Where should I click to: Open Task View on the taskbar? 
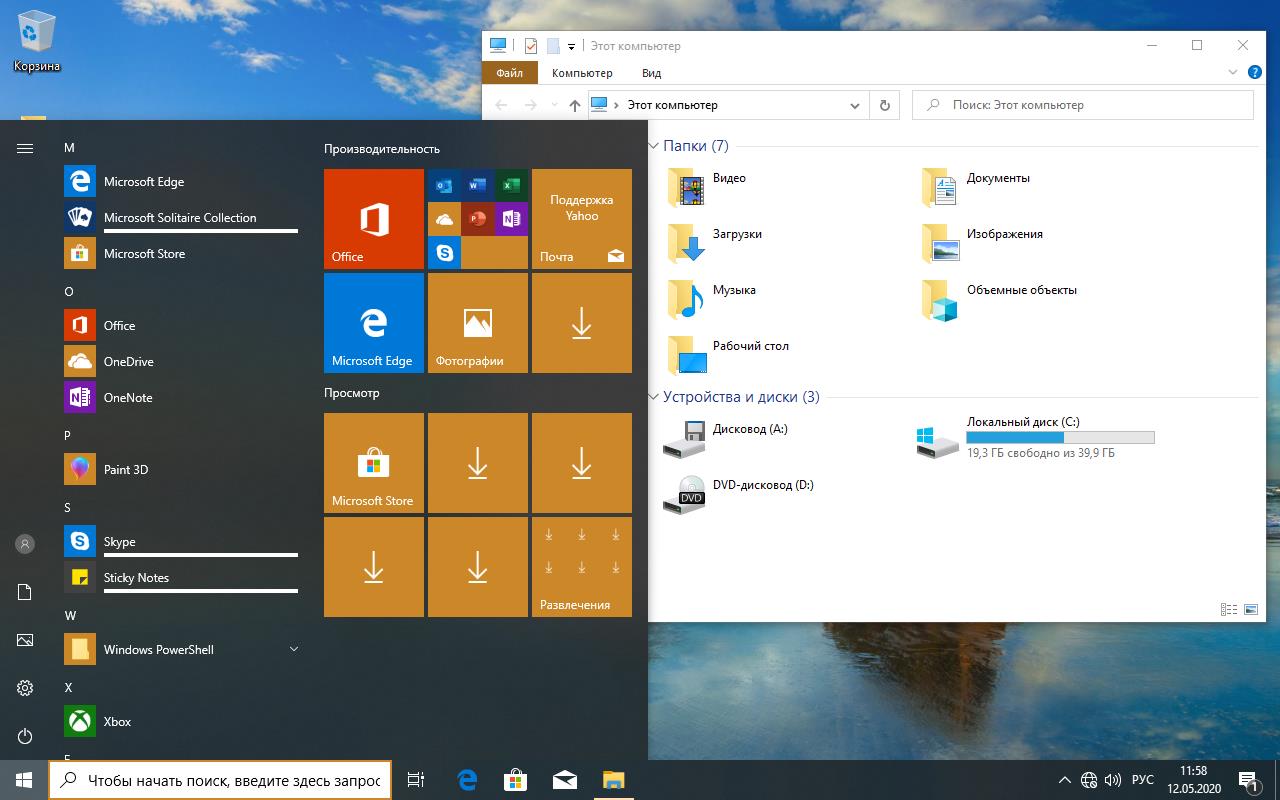click(416, 780)
